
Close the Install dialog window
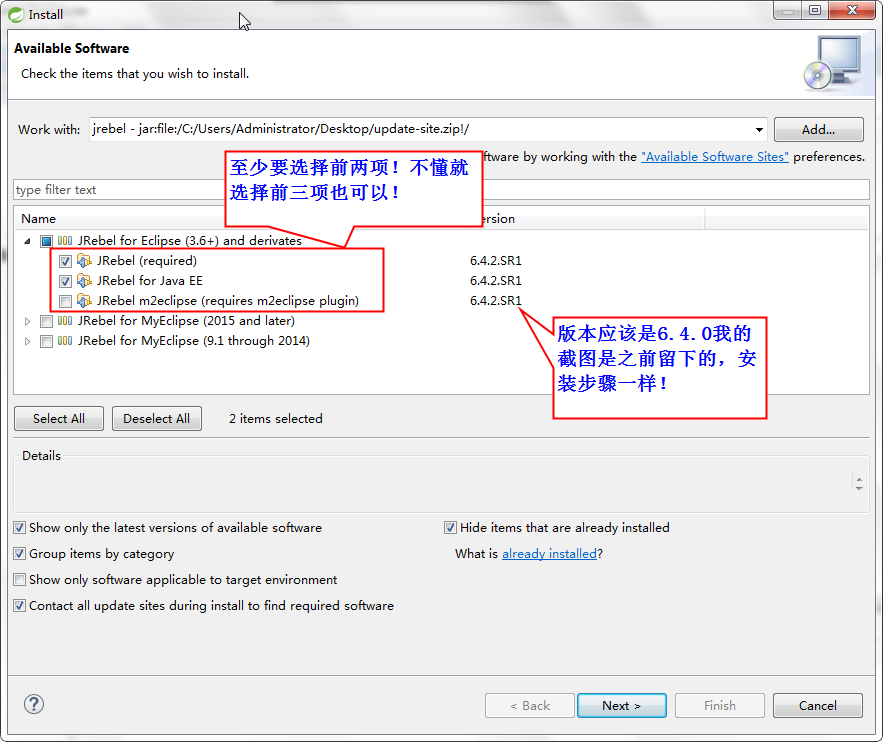click(x=852, y=10)
